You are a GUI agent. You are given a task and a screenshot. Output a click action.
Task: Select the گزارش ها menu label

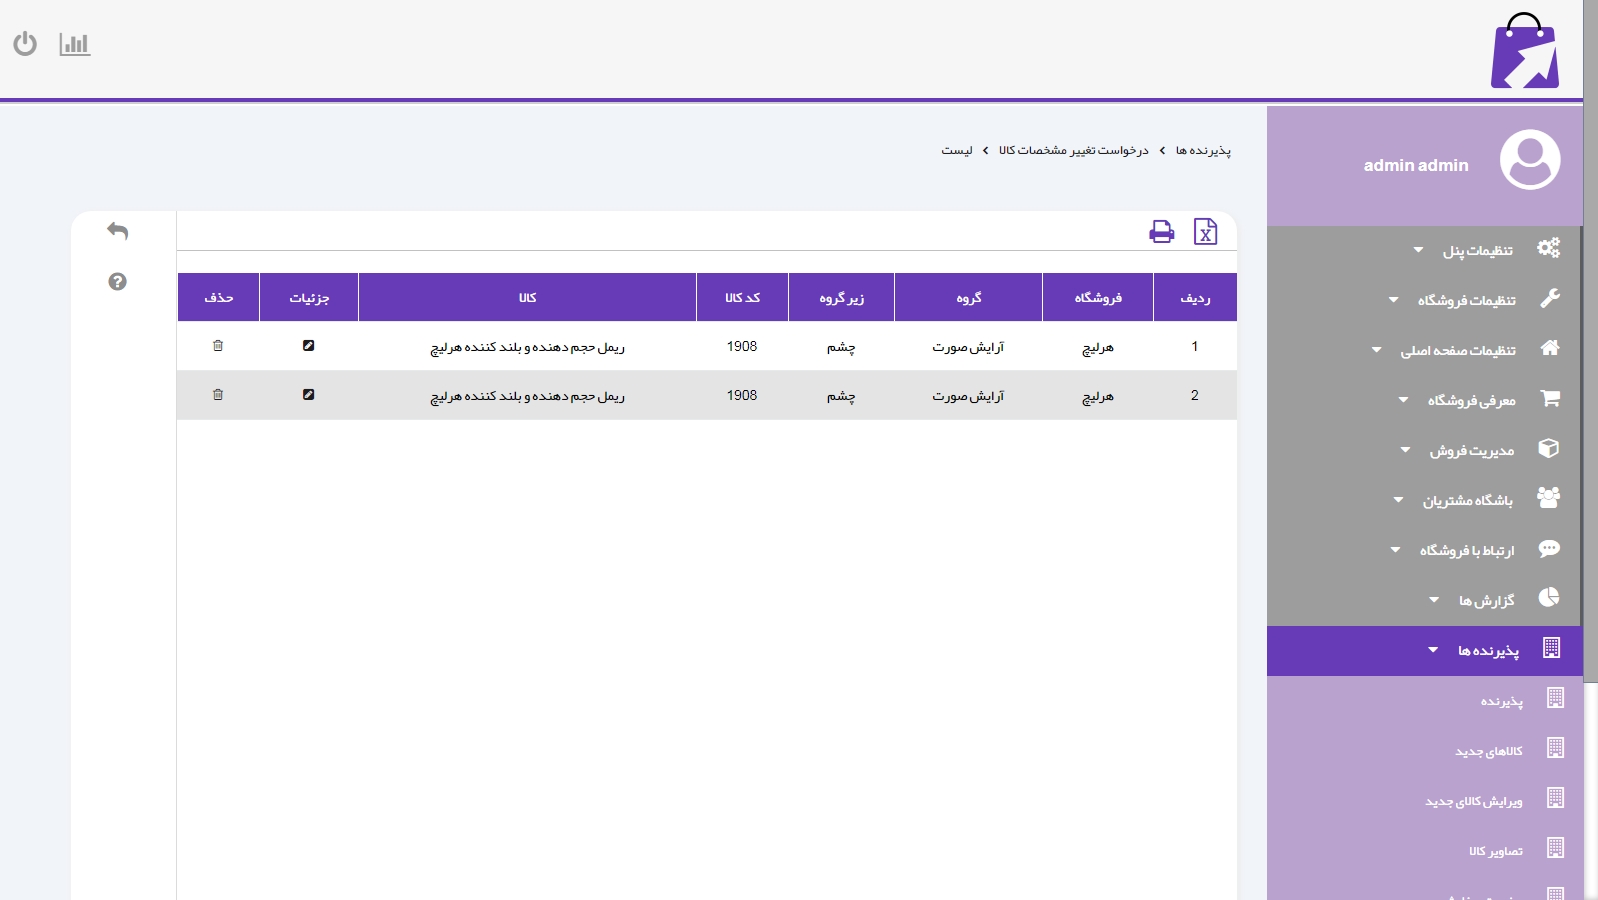click(1487, 600)
